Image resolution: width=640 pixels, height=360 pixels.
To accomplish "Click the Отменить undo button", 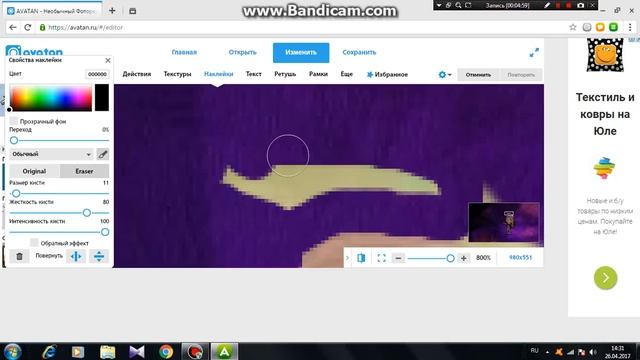I will pos(478,75).
